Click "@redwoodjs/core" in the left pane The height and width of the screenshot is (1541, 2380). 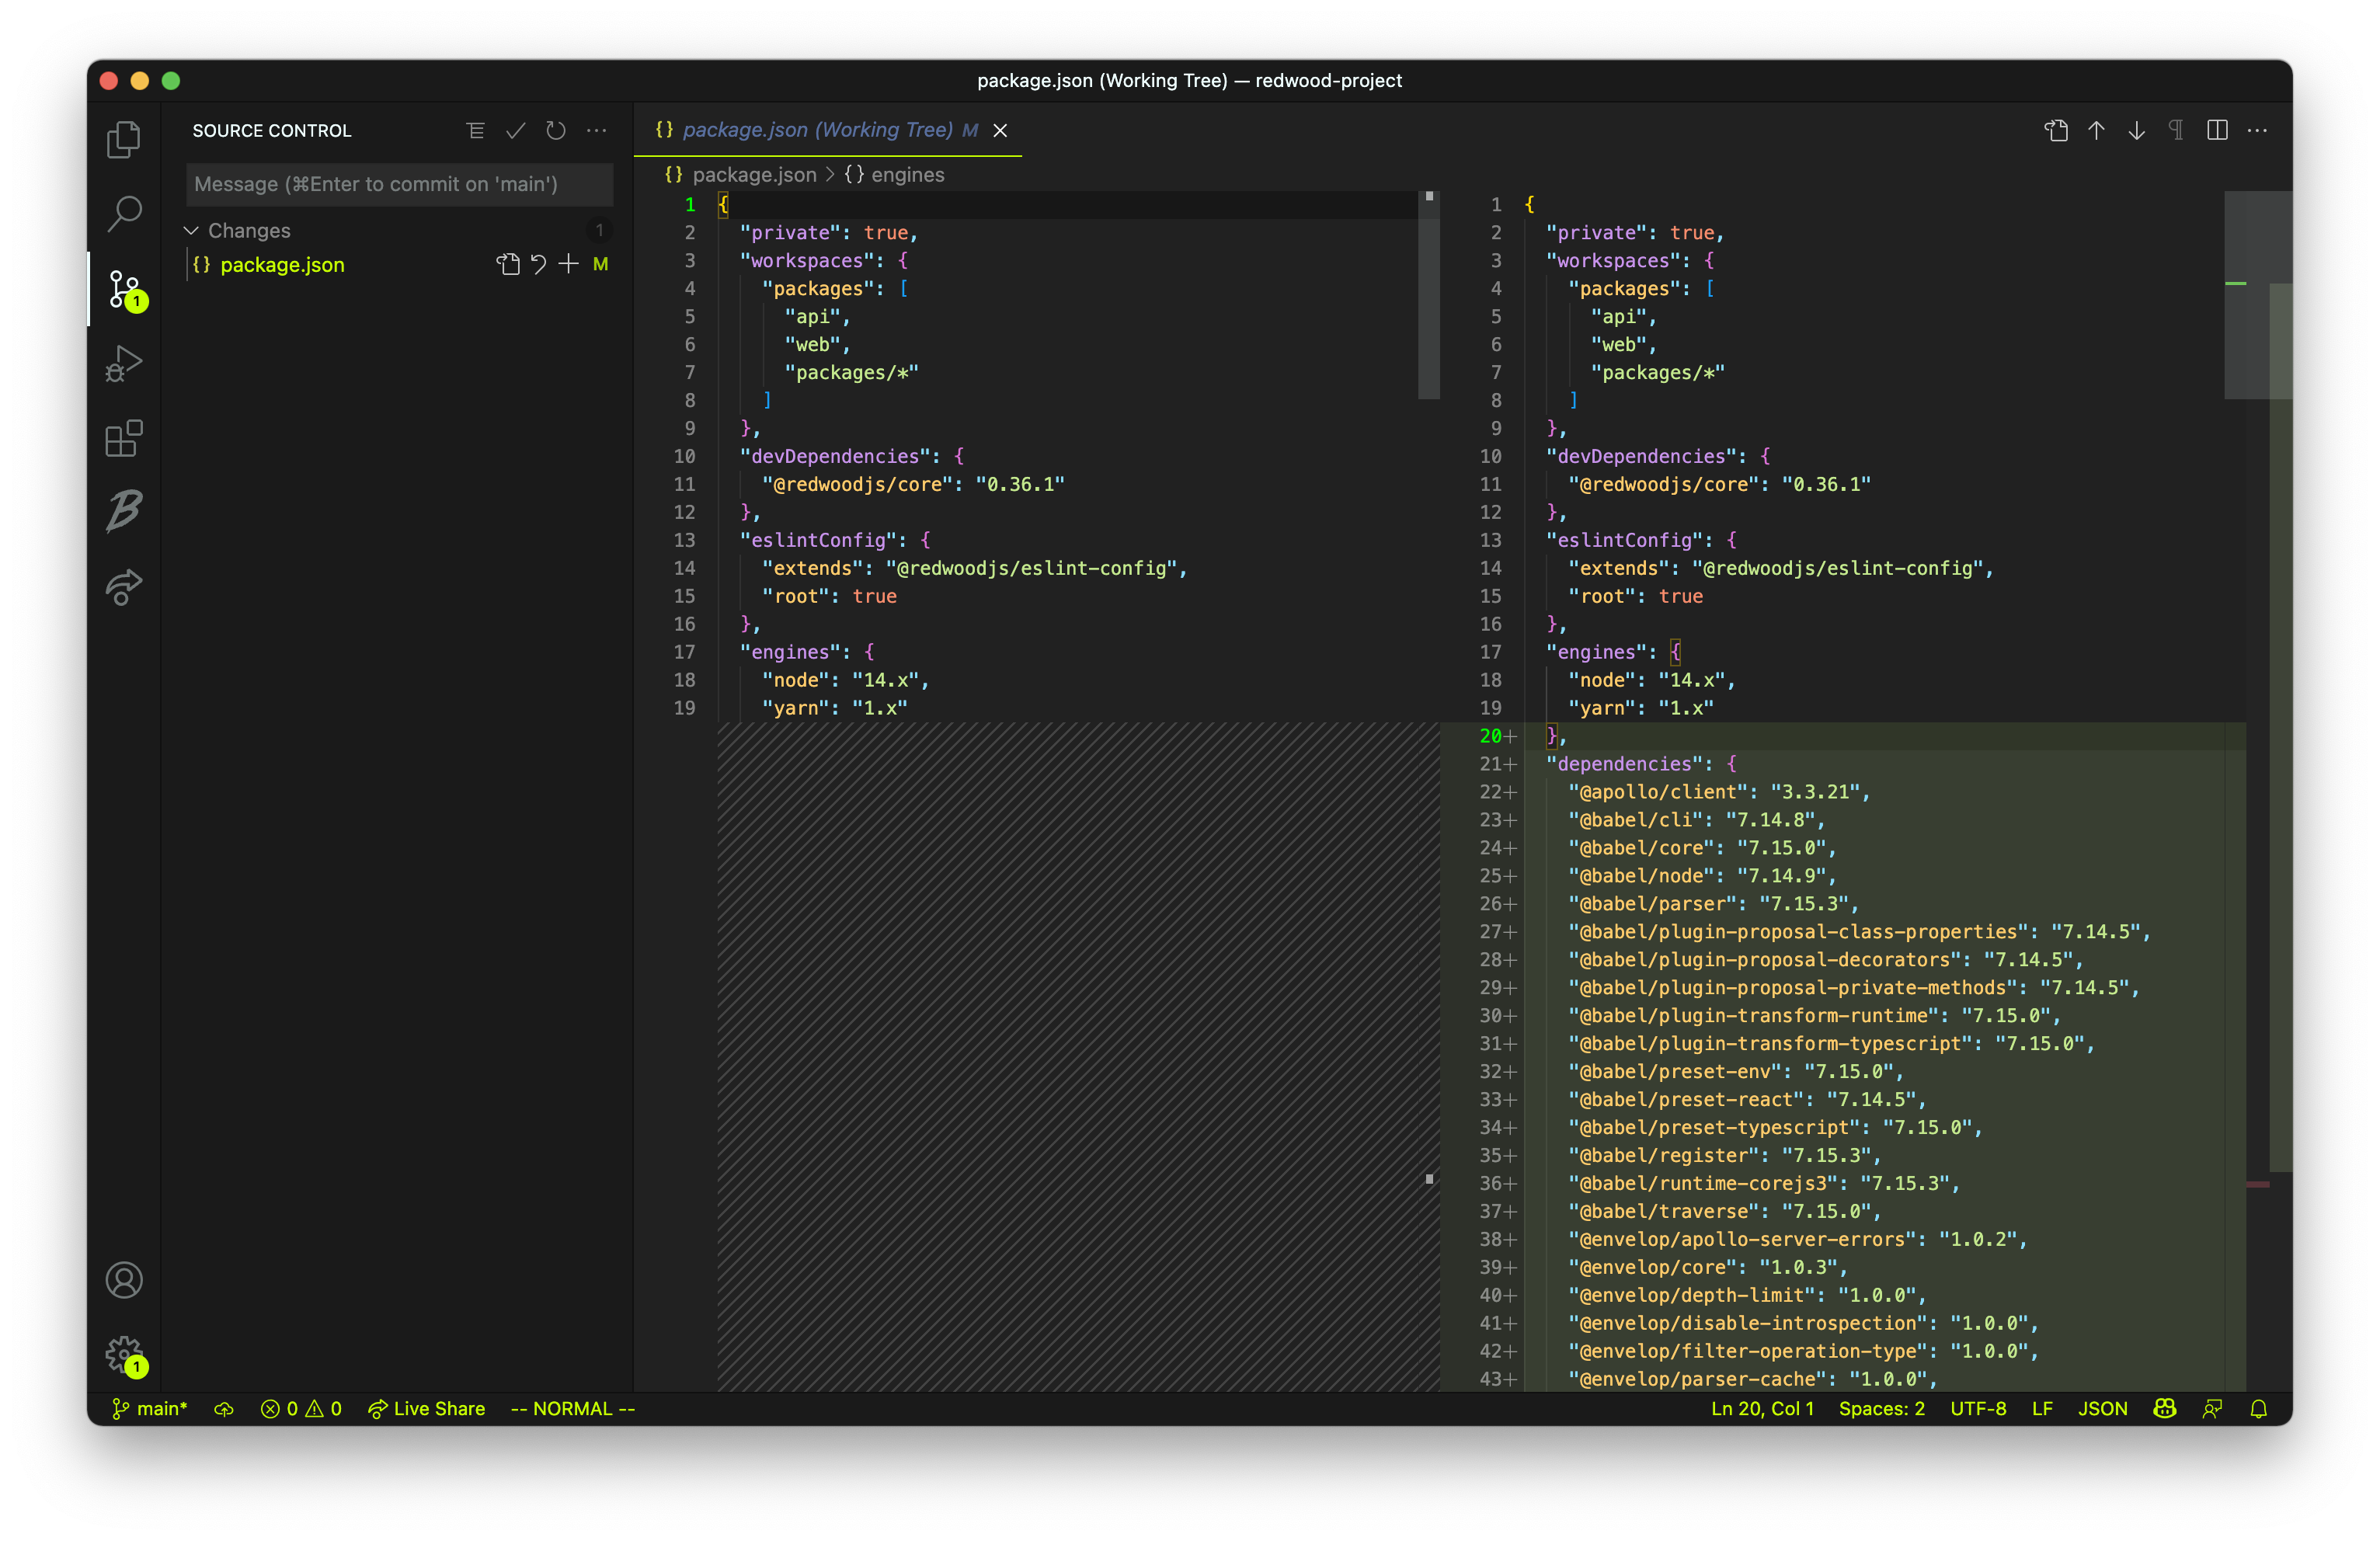click(857, 484)
